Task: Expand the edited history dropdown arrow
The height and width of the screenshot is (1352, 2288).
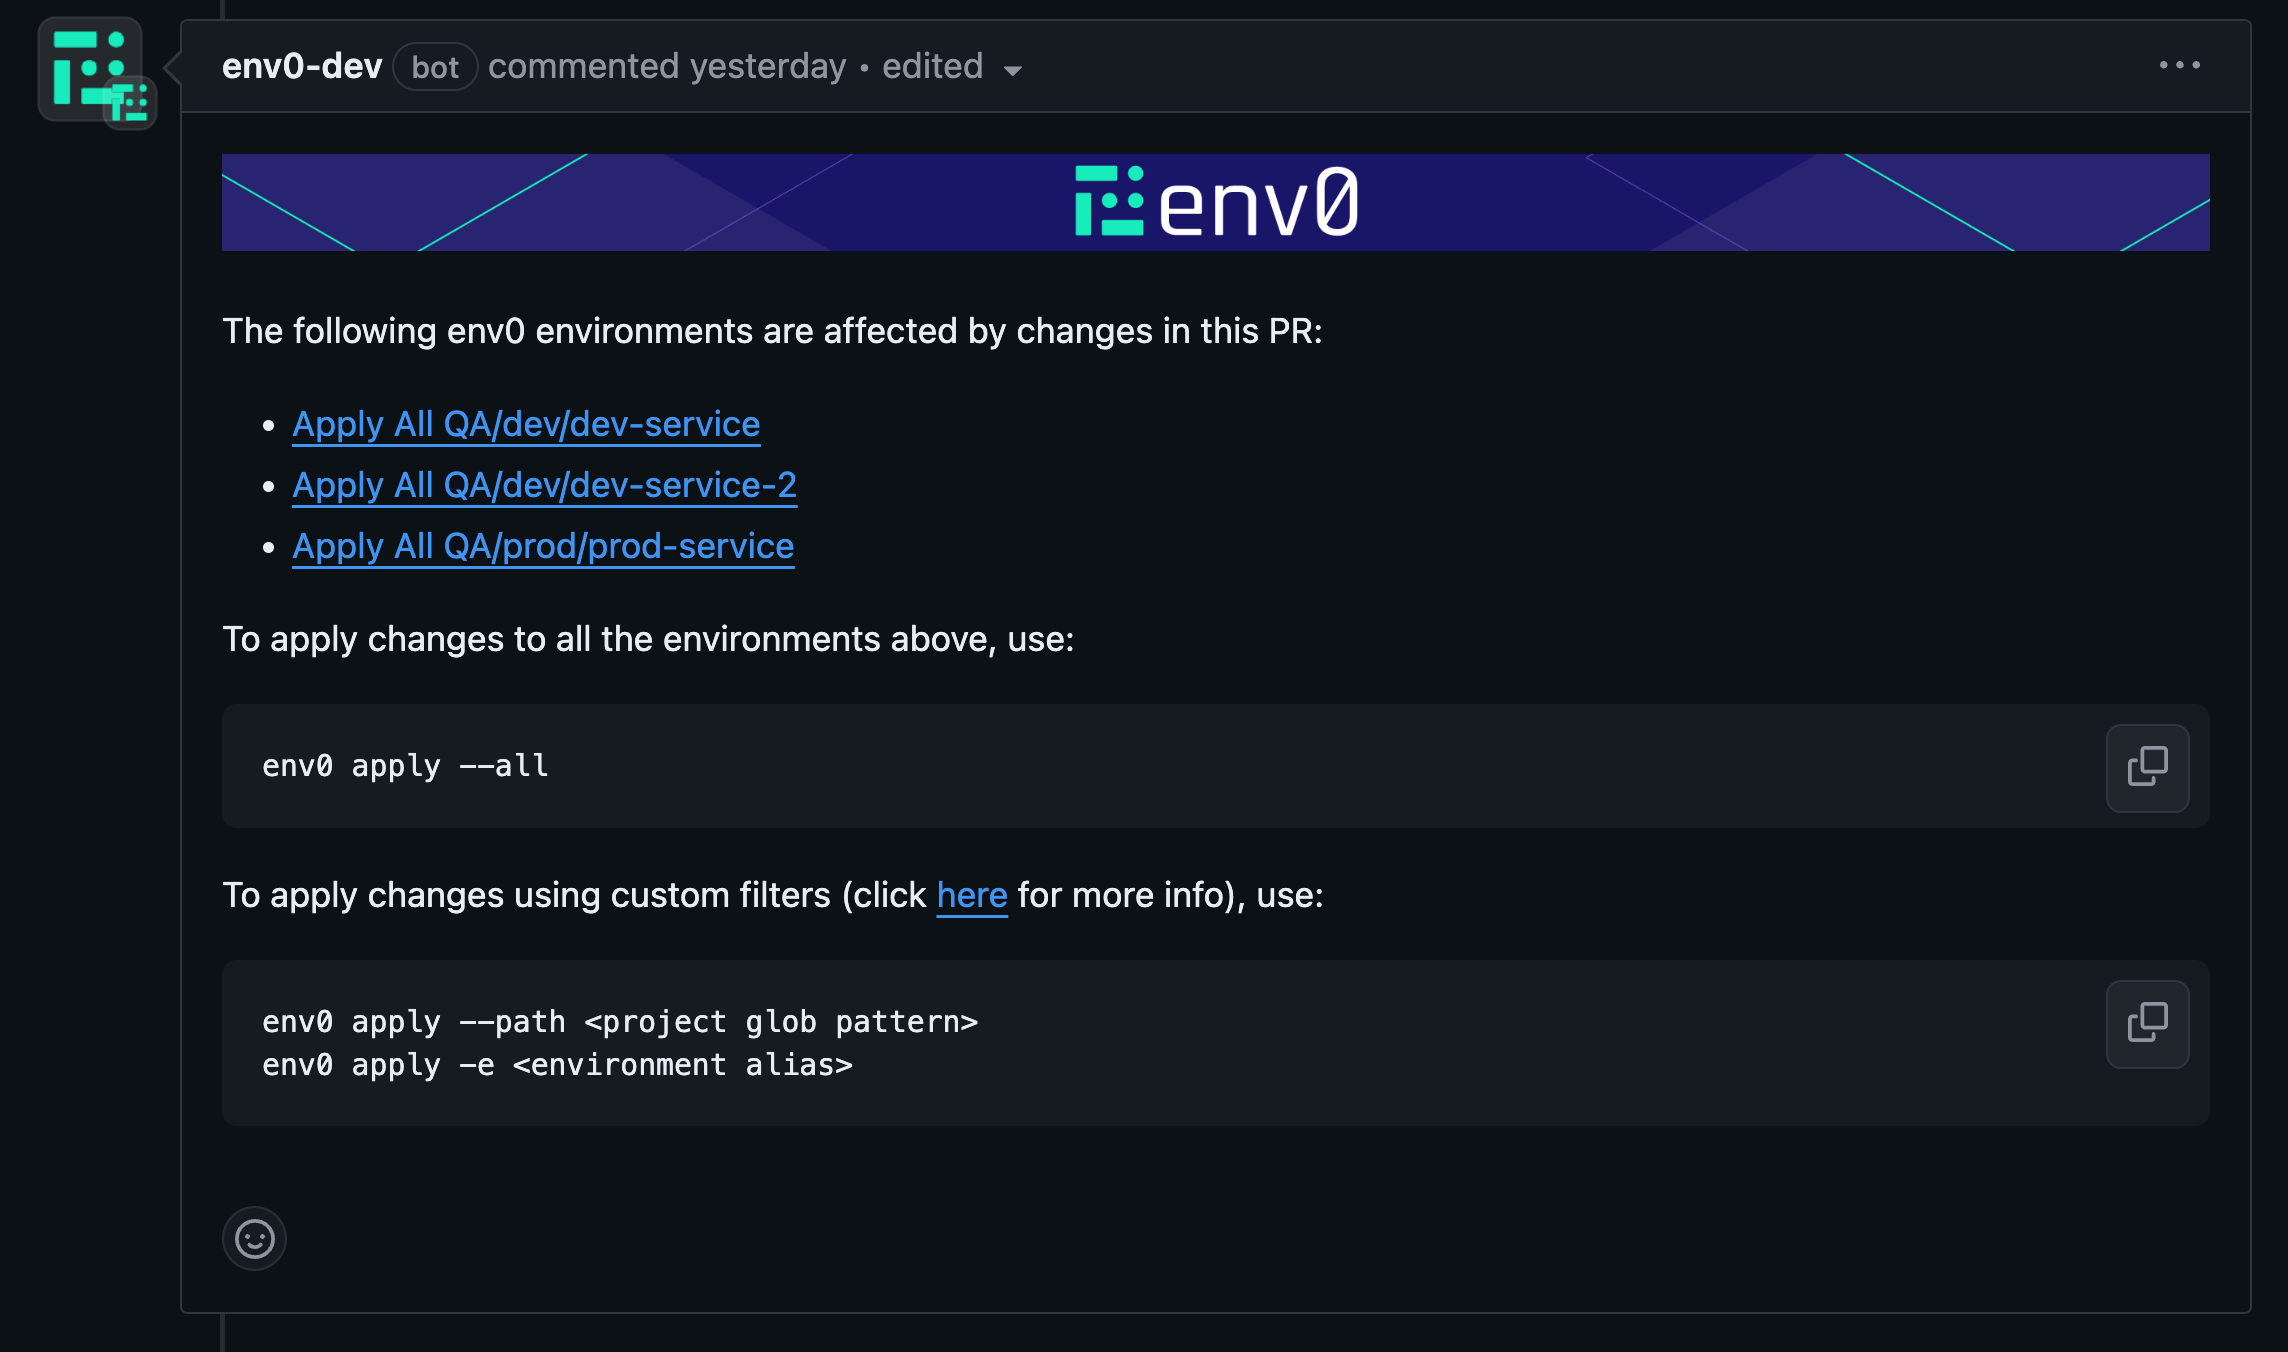Action: coord(1012,70)
